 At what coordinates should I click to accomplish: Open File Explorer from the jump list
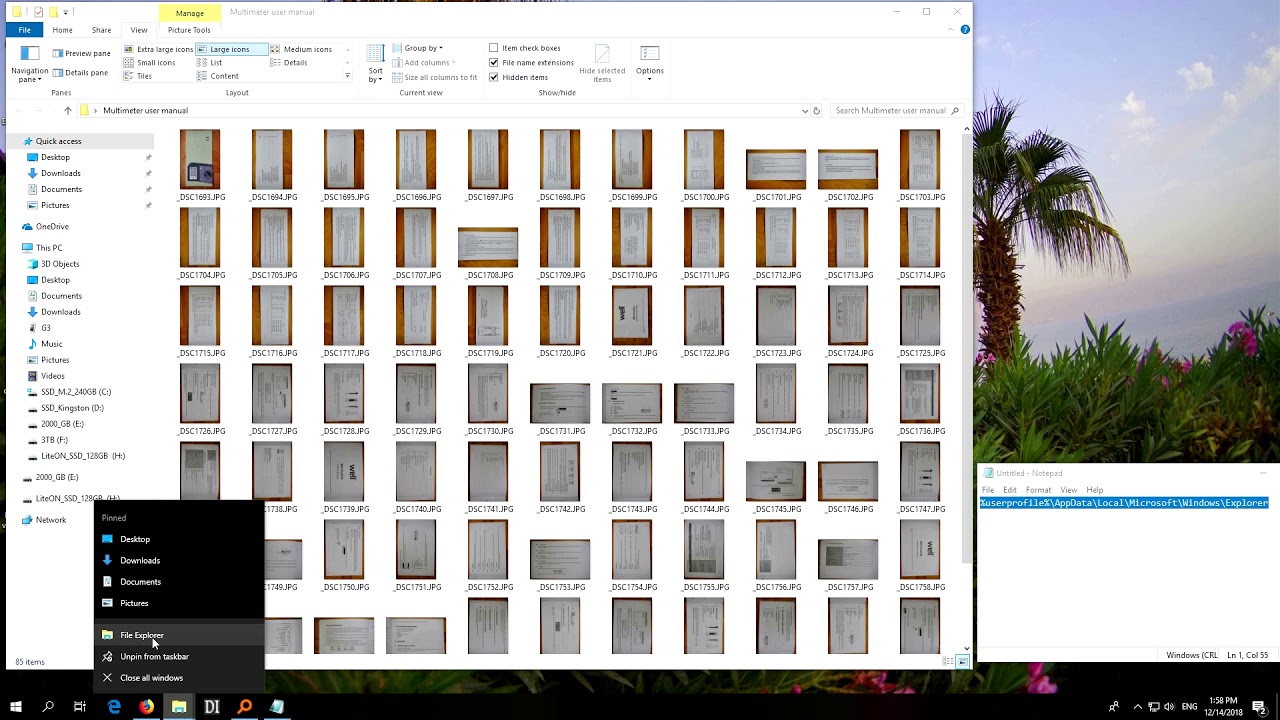(x=180, y=635)
